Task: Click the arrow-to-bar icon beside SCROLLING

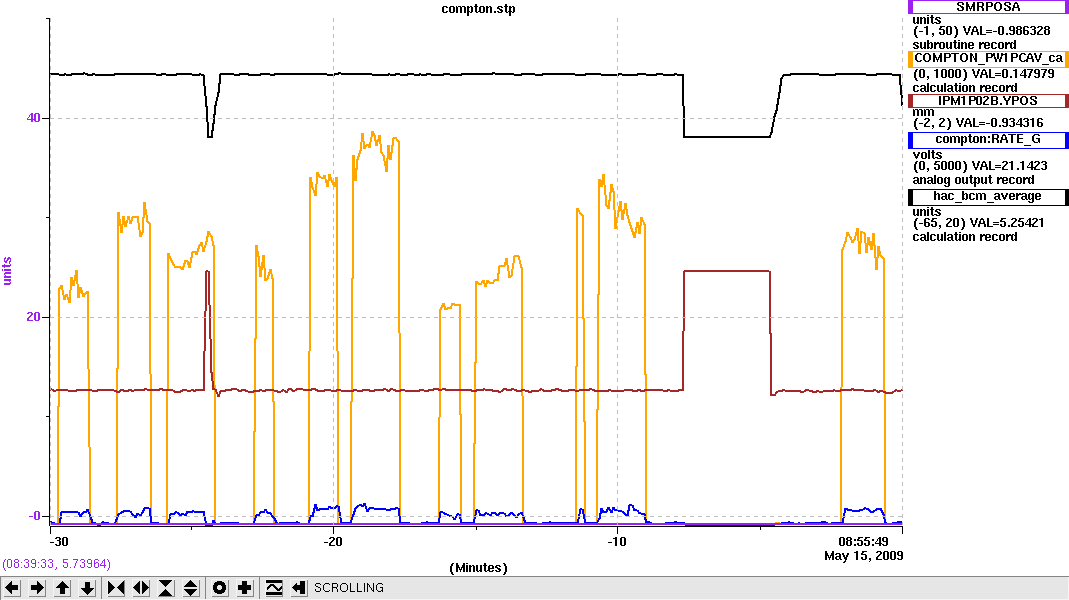Action: (299, 588)
